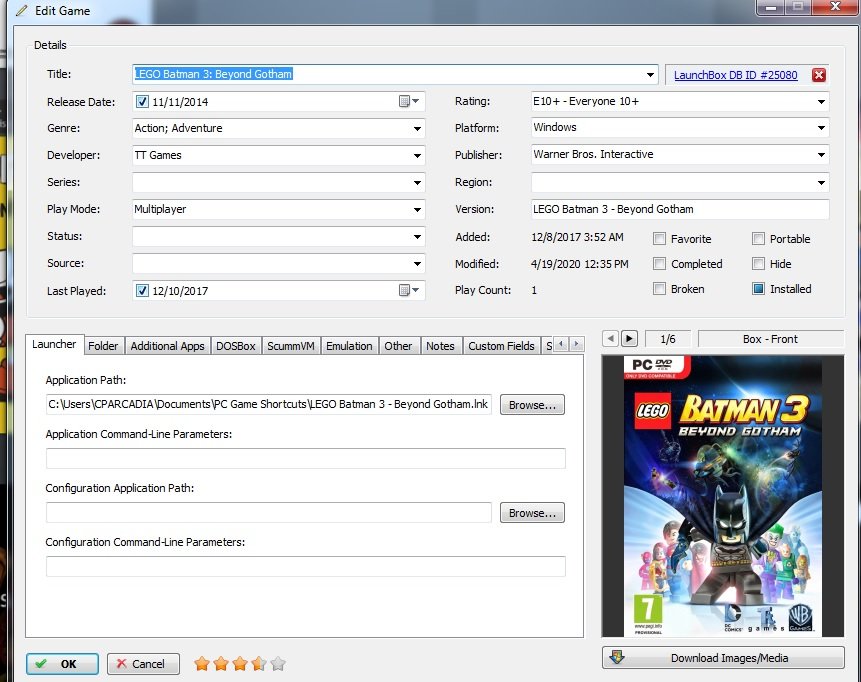Open the Region dropdown

821,182
